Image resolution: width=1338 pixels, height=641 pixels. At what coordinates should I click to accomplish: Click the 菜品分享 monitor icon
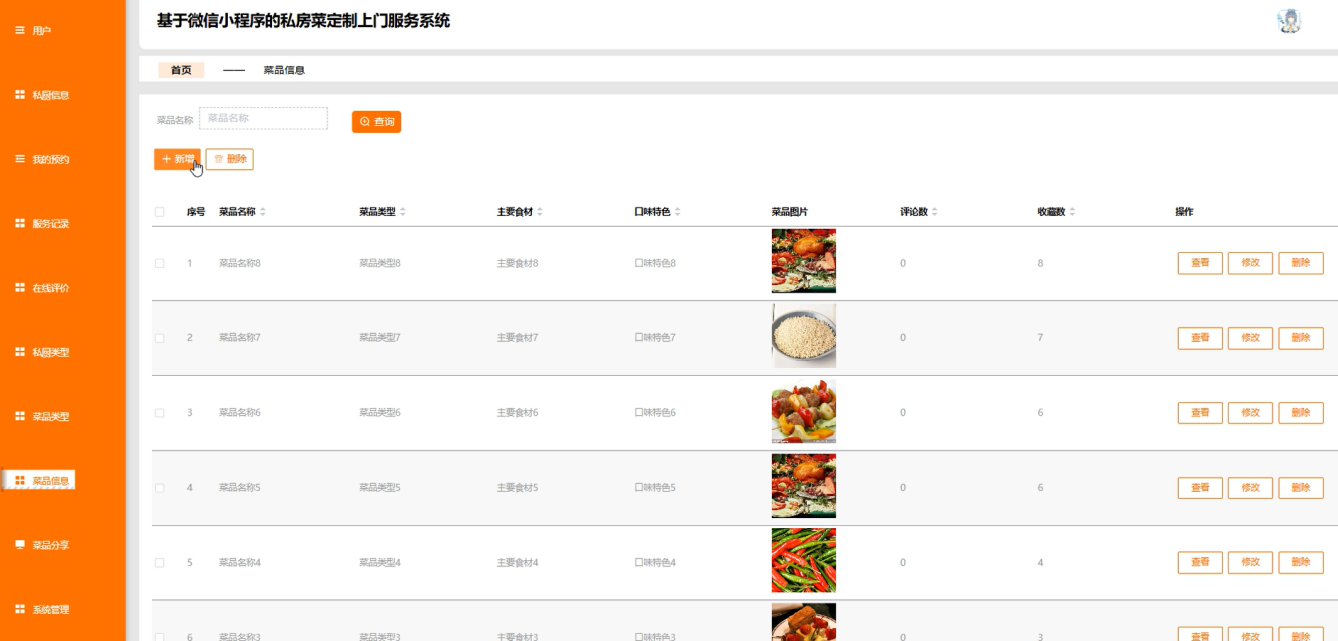coord(20,545)
